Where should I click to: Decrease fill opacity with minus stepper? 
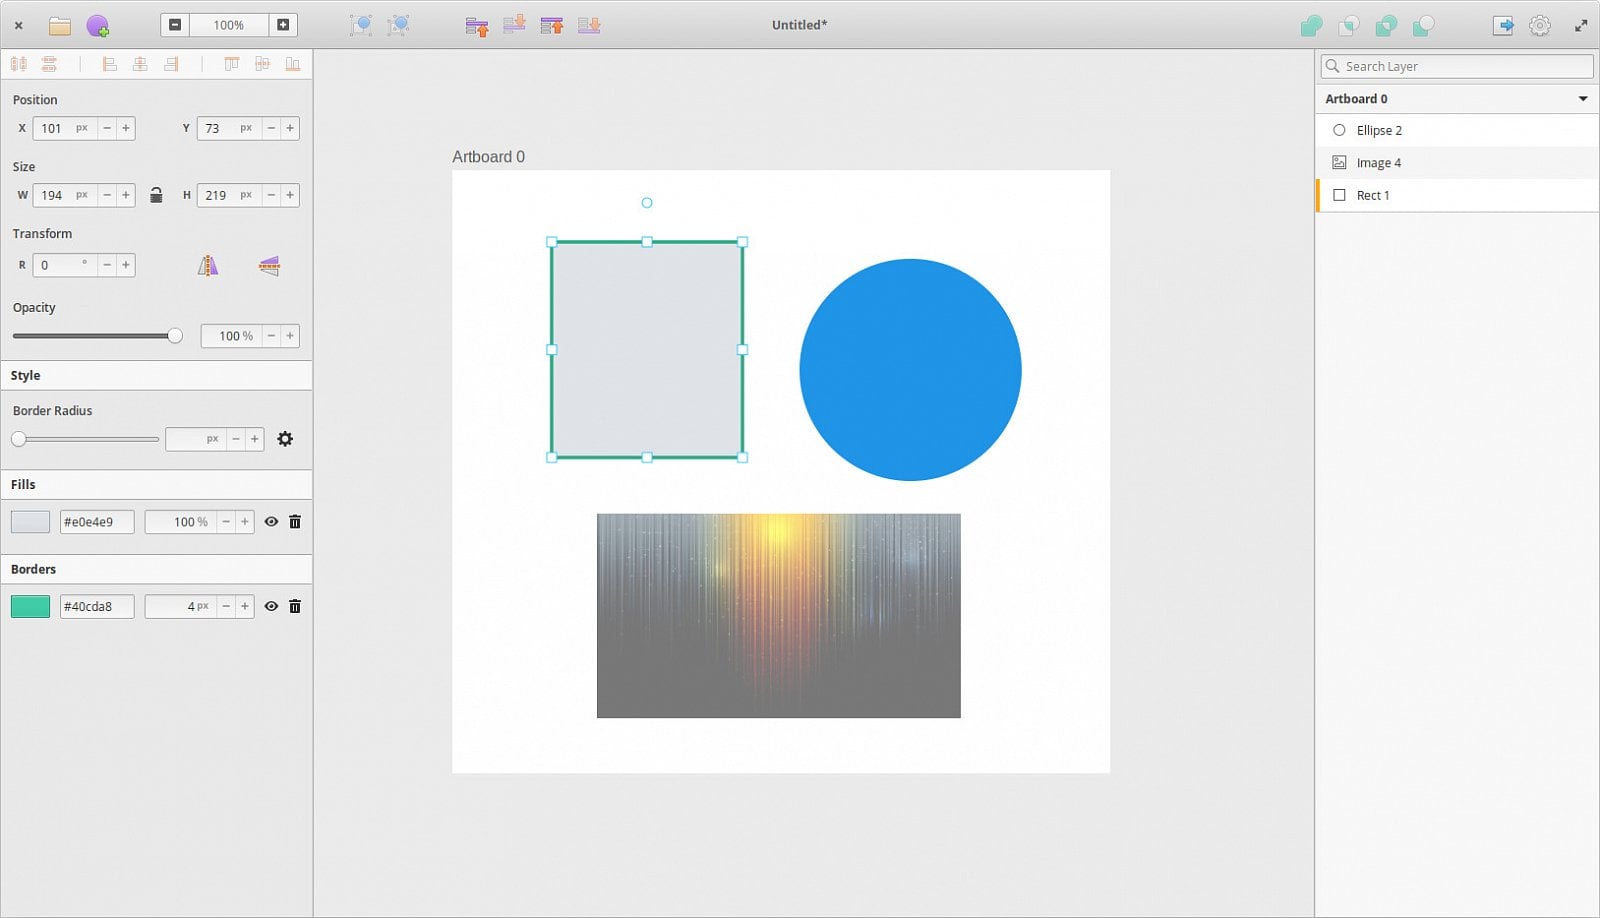point(226,522)
